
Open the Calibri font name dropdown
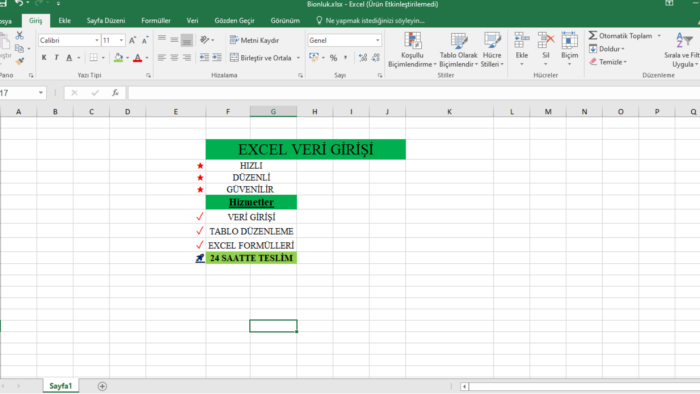pyautogui.click(x=96, y=41)
